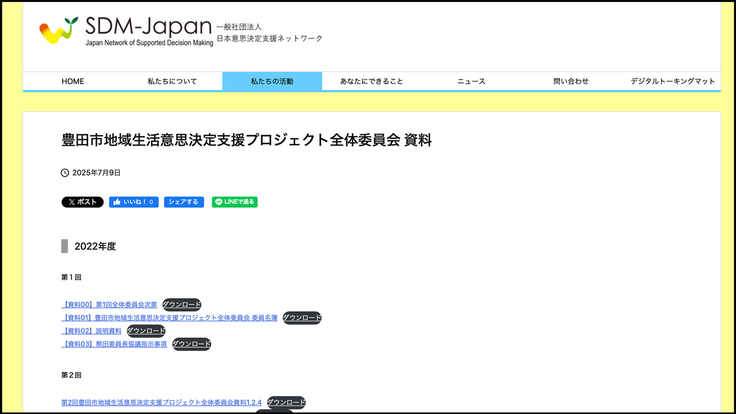
Task: Open 【資料00】第1回全体委員会次第 link
Action: 109,304
